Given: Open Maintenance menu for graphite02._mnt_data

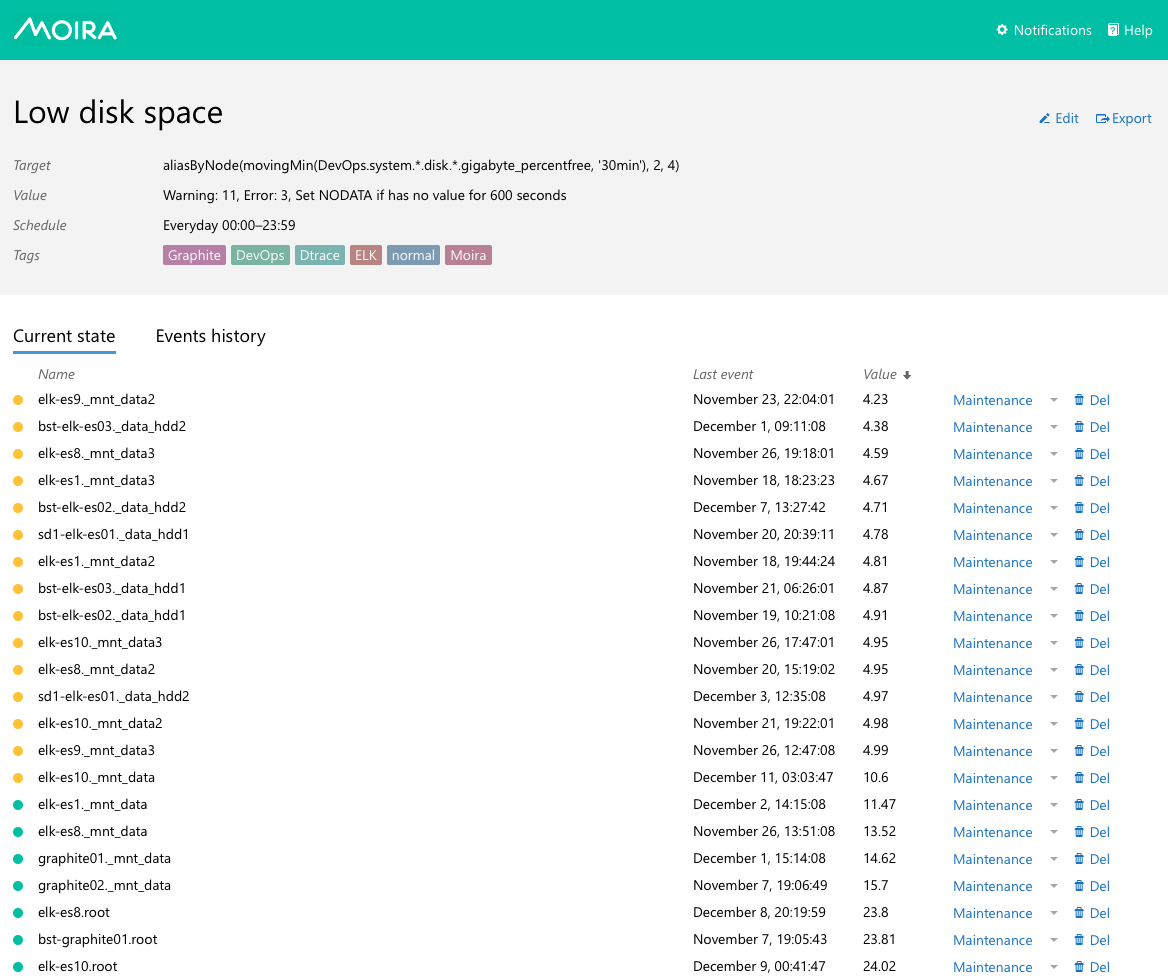Looking at the screenshot, I should point(1053,886).
